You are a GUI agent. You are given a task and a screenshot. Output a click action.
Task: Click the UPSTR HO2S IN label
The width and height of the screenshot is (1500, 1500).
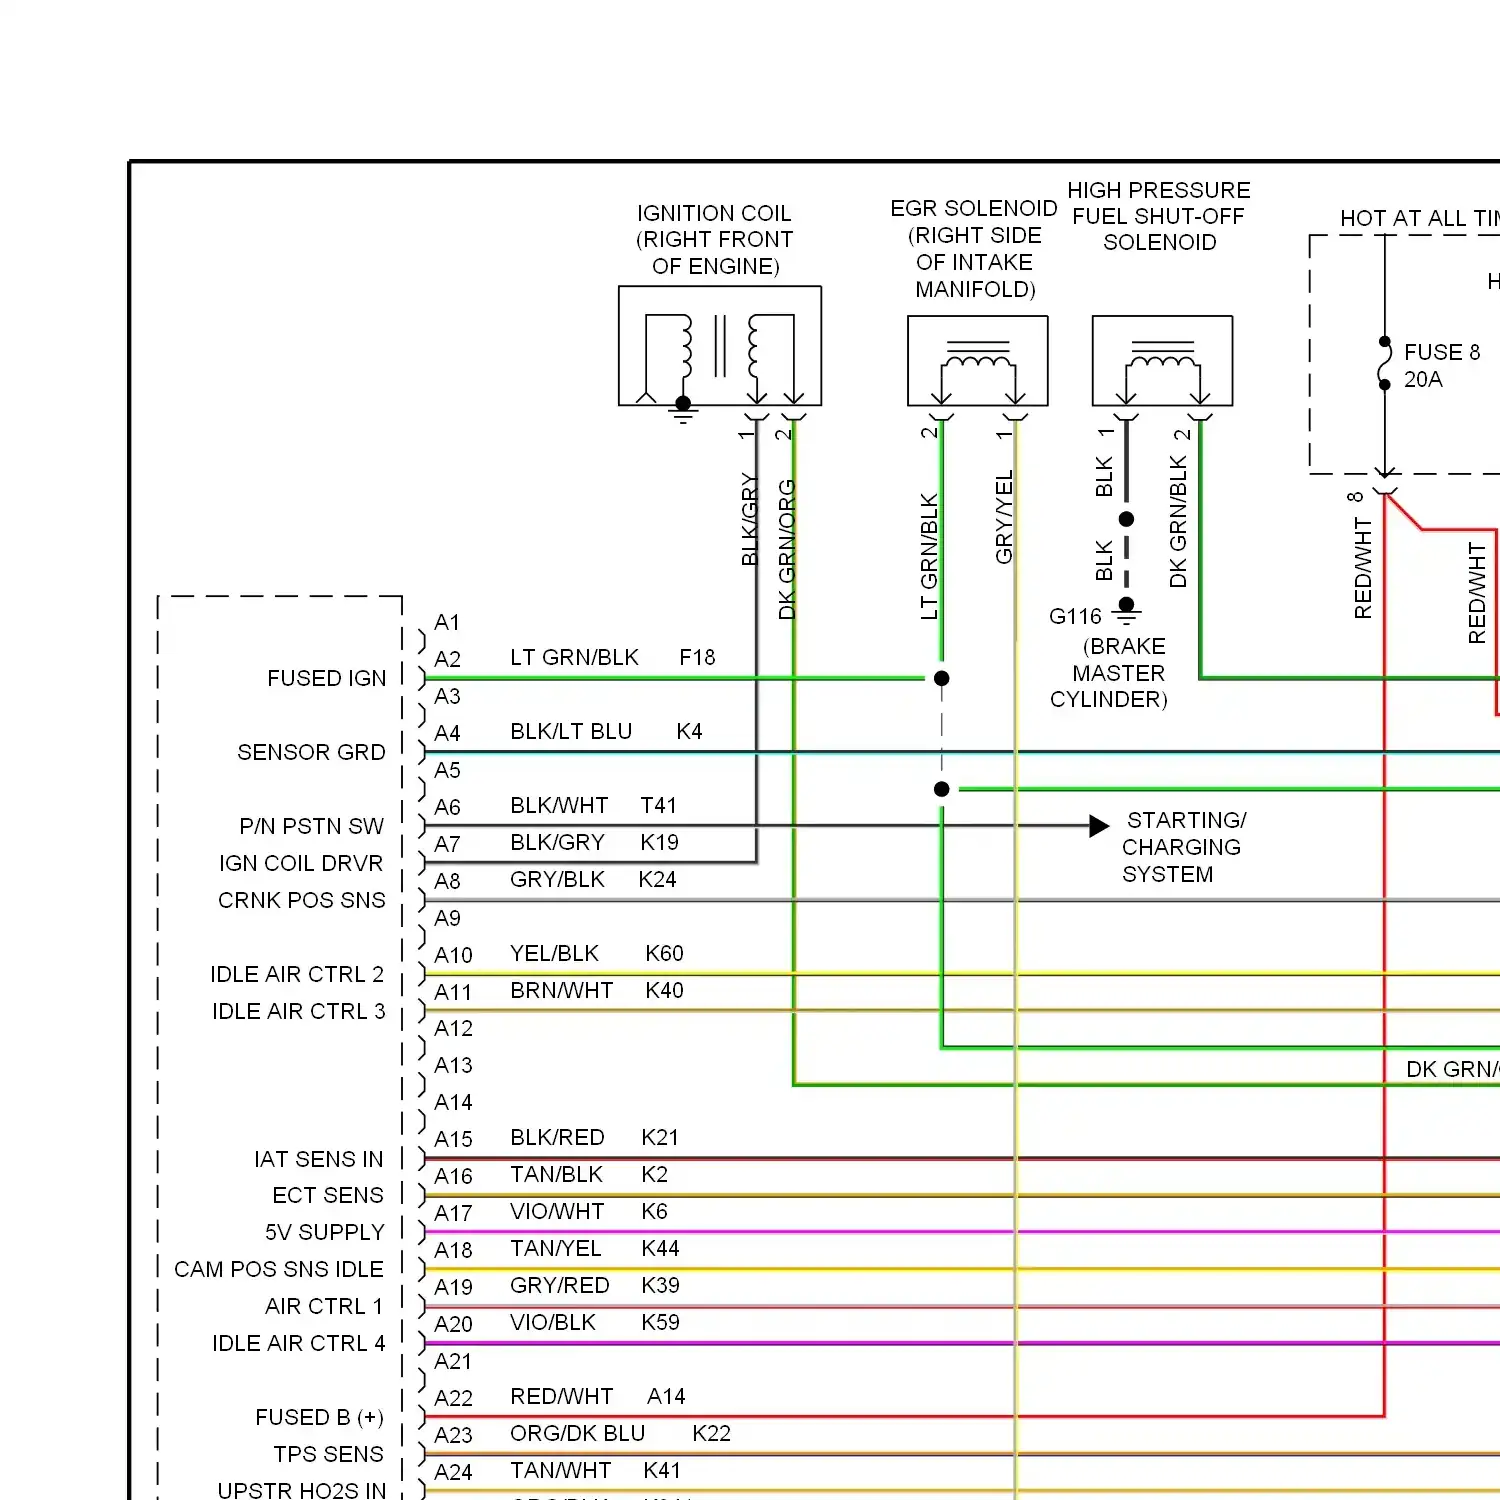tap(302, 1490)
